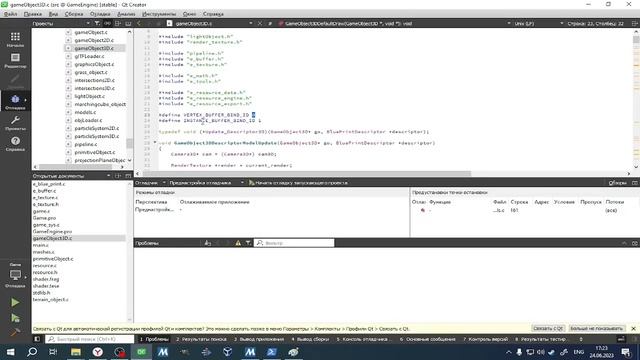
Task: Close the Open Documents panel
Action: point(128,176)
